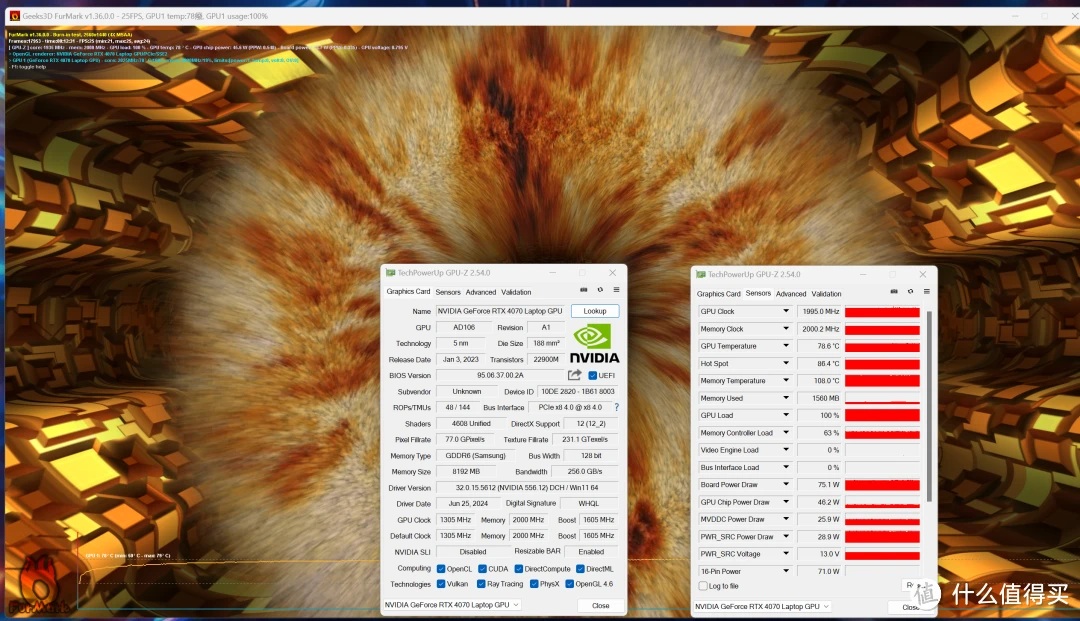Click the Sensors window vertical scrollbar
This screenshot has width=1080, height=621.
point(929,406)
